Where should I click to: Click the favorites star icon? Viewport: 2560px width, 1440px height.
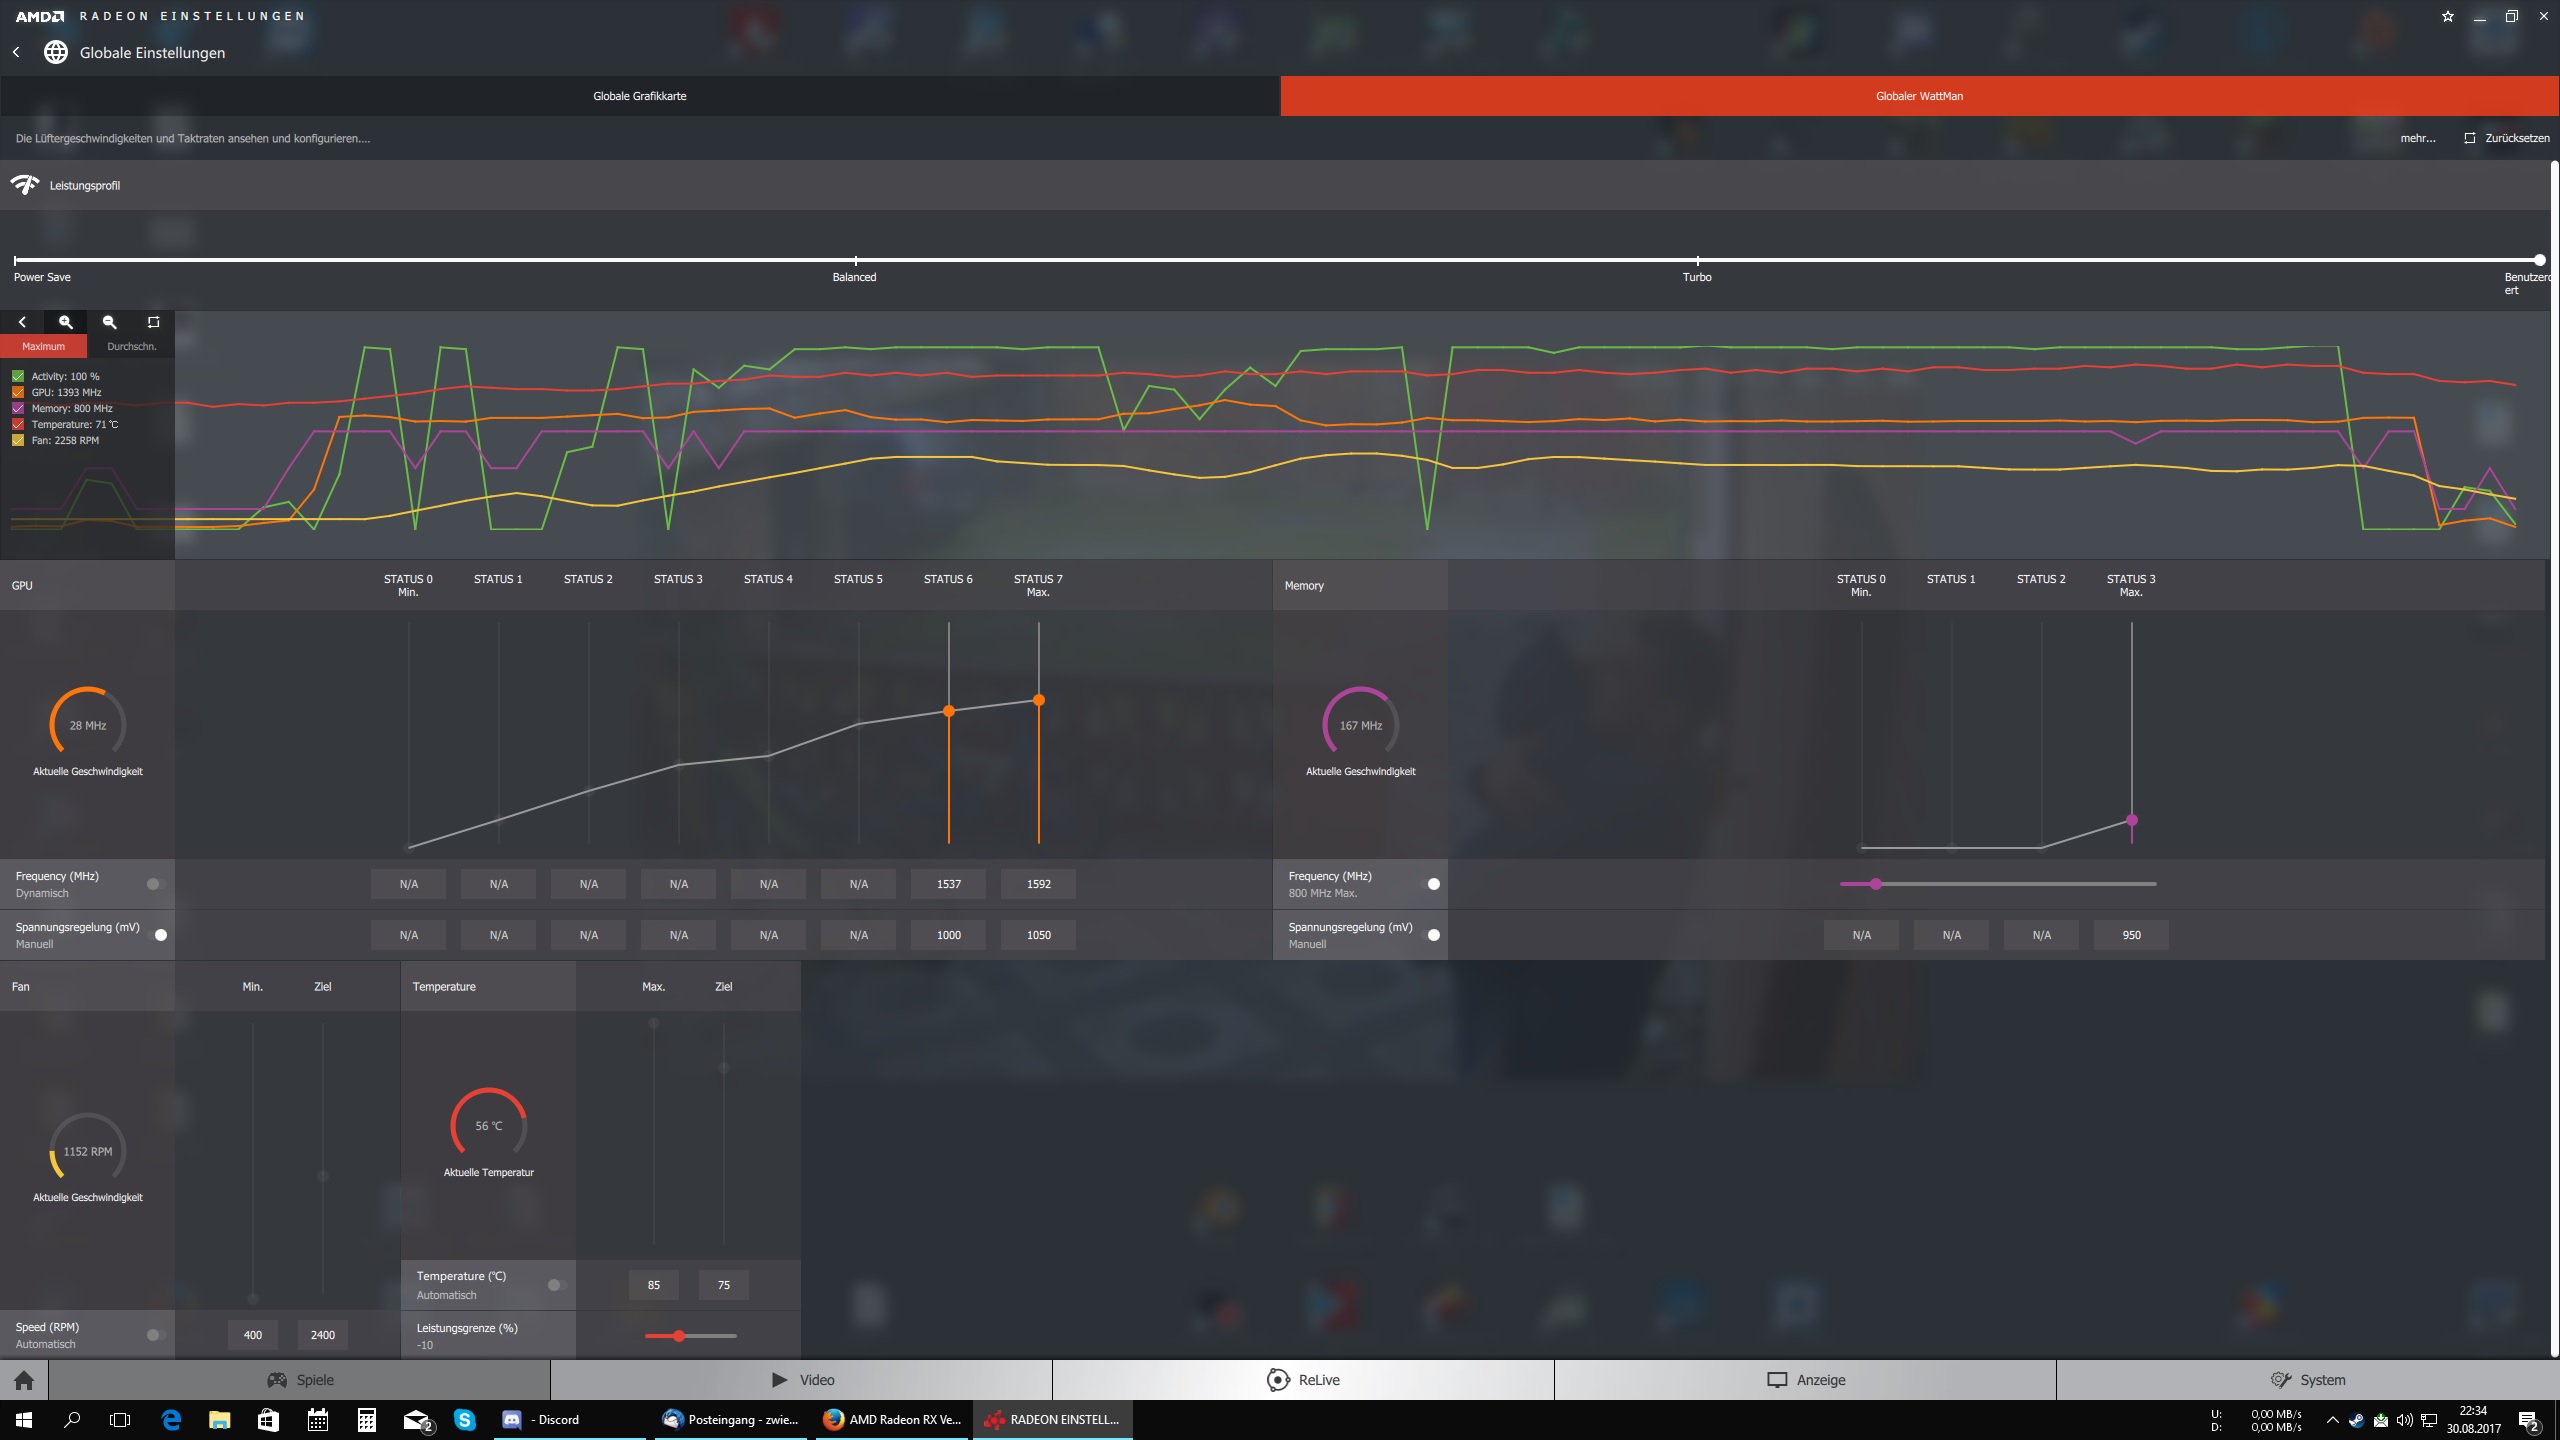tap(2447, 16)
